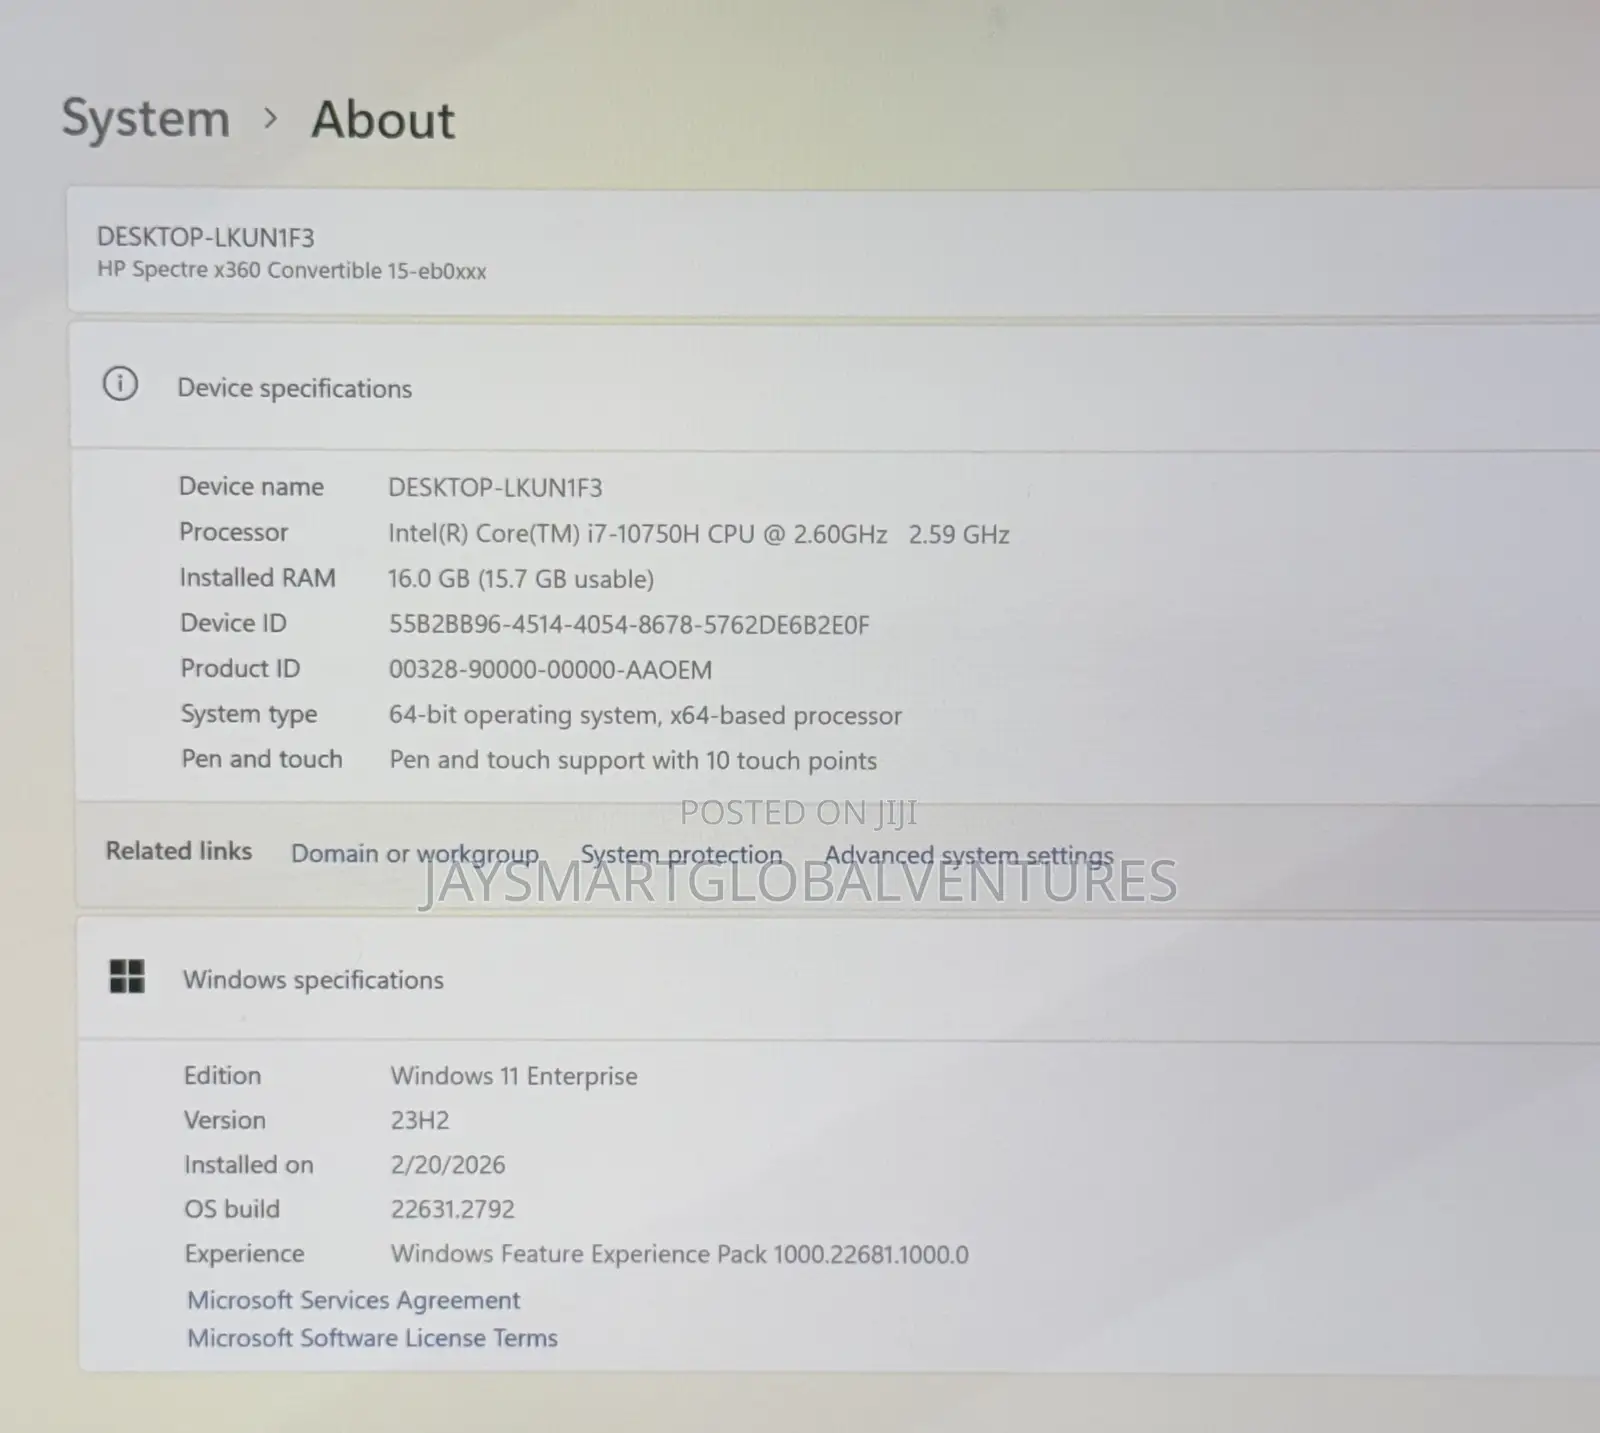
Task: Click the Processor label
Action: [x=234, y=532]
